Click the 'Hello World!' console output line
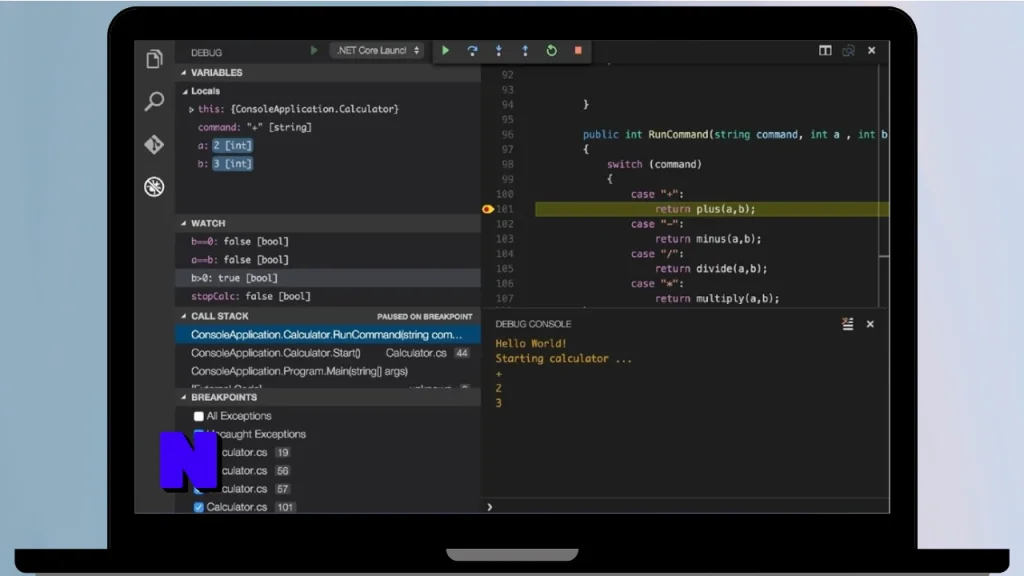The width and height of the screenshot is (1024, 576). point(530,344)
